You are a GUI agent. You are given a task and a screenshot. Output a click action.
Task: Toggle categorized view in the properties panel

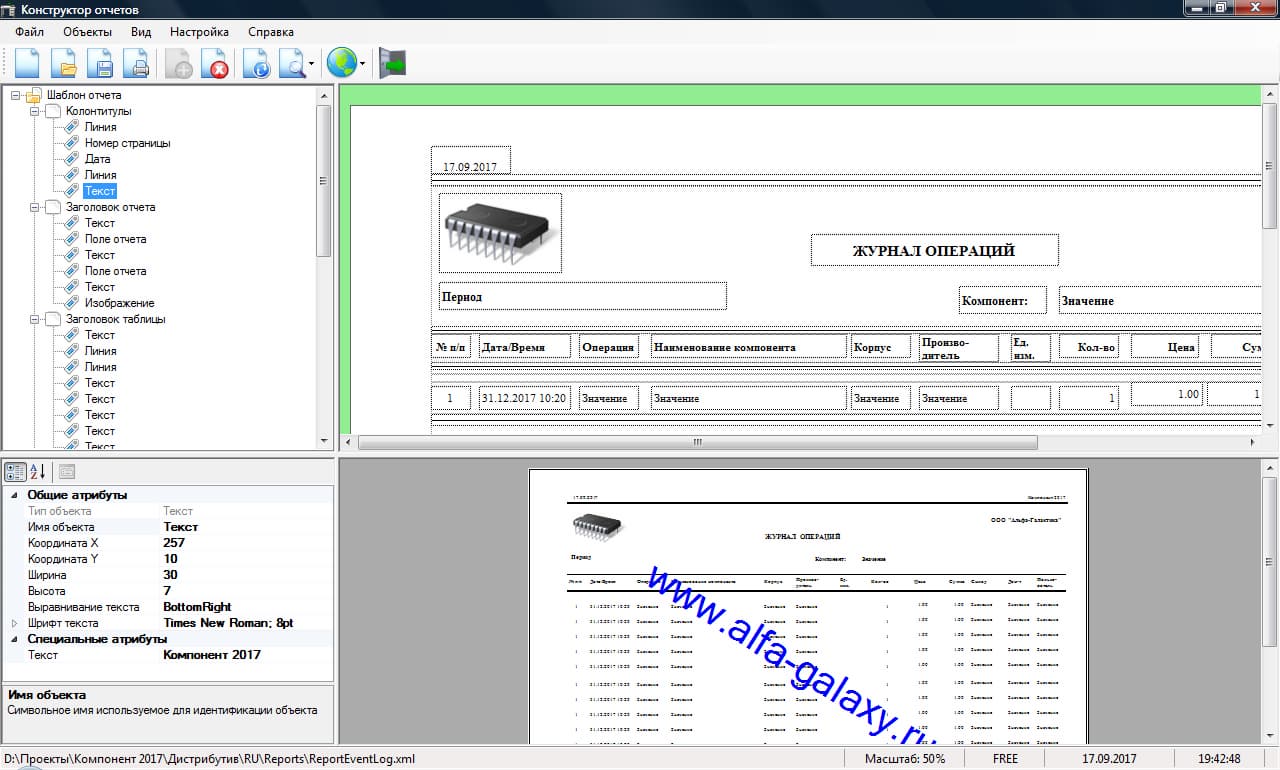pyautogui.click(x=15, y=472)
